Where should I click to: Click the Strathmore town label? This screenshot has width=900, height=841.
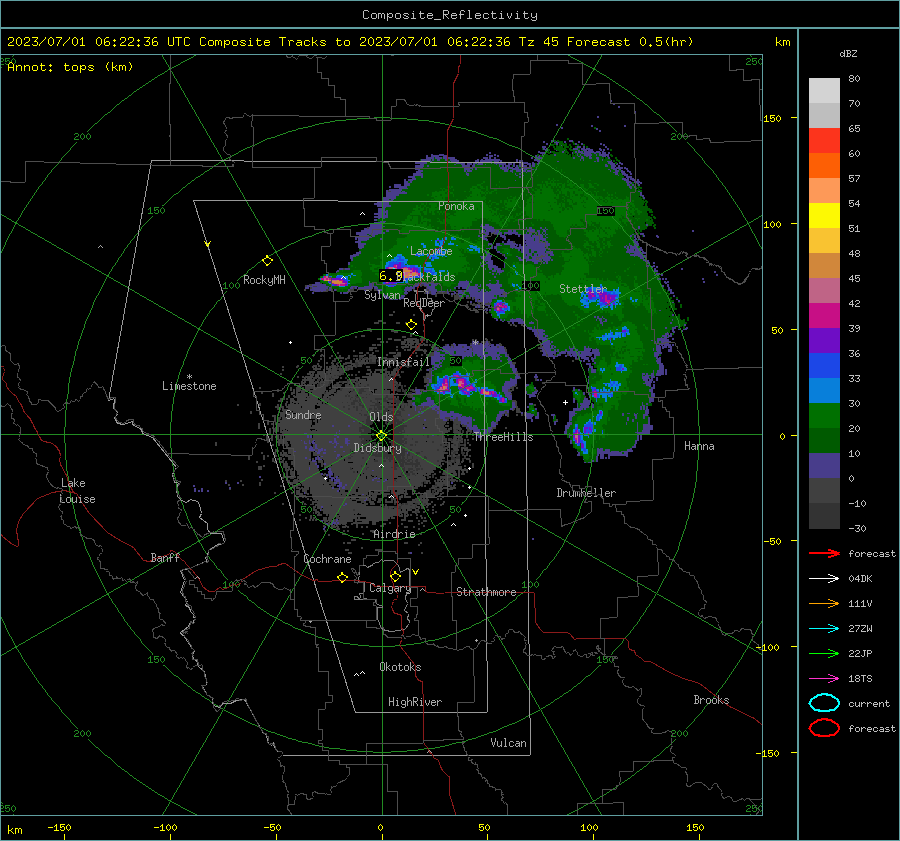[486, 592]
